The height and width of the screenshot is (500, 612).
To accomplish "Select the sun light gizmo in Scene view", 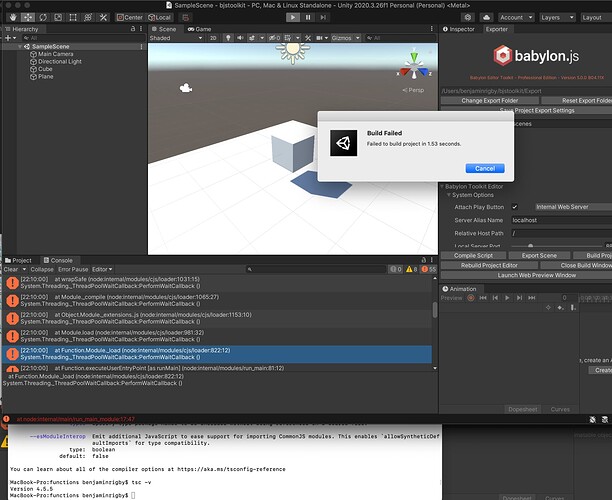I will coord(293,52).
